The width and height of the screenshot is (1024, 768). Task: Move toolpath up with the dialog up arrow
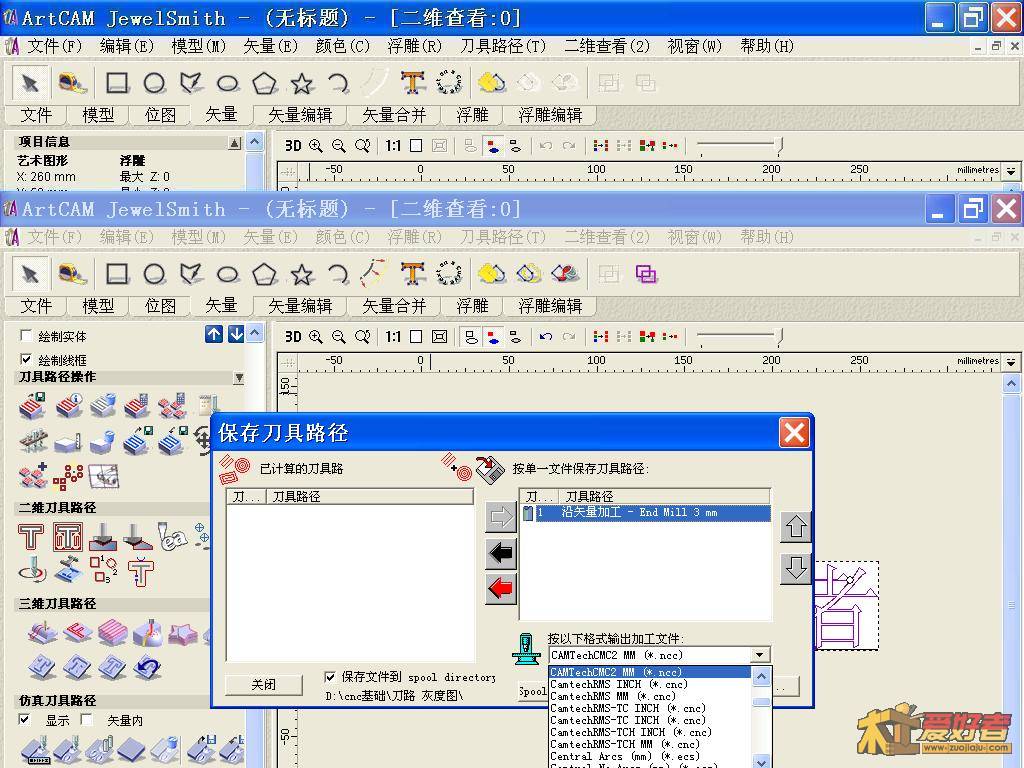[795, 526]
